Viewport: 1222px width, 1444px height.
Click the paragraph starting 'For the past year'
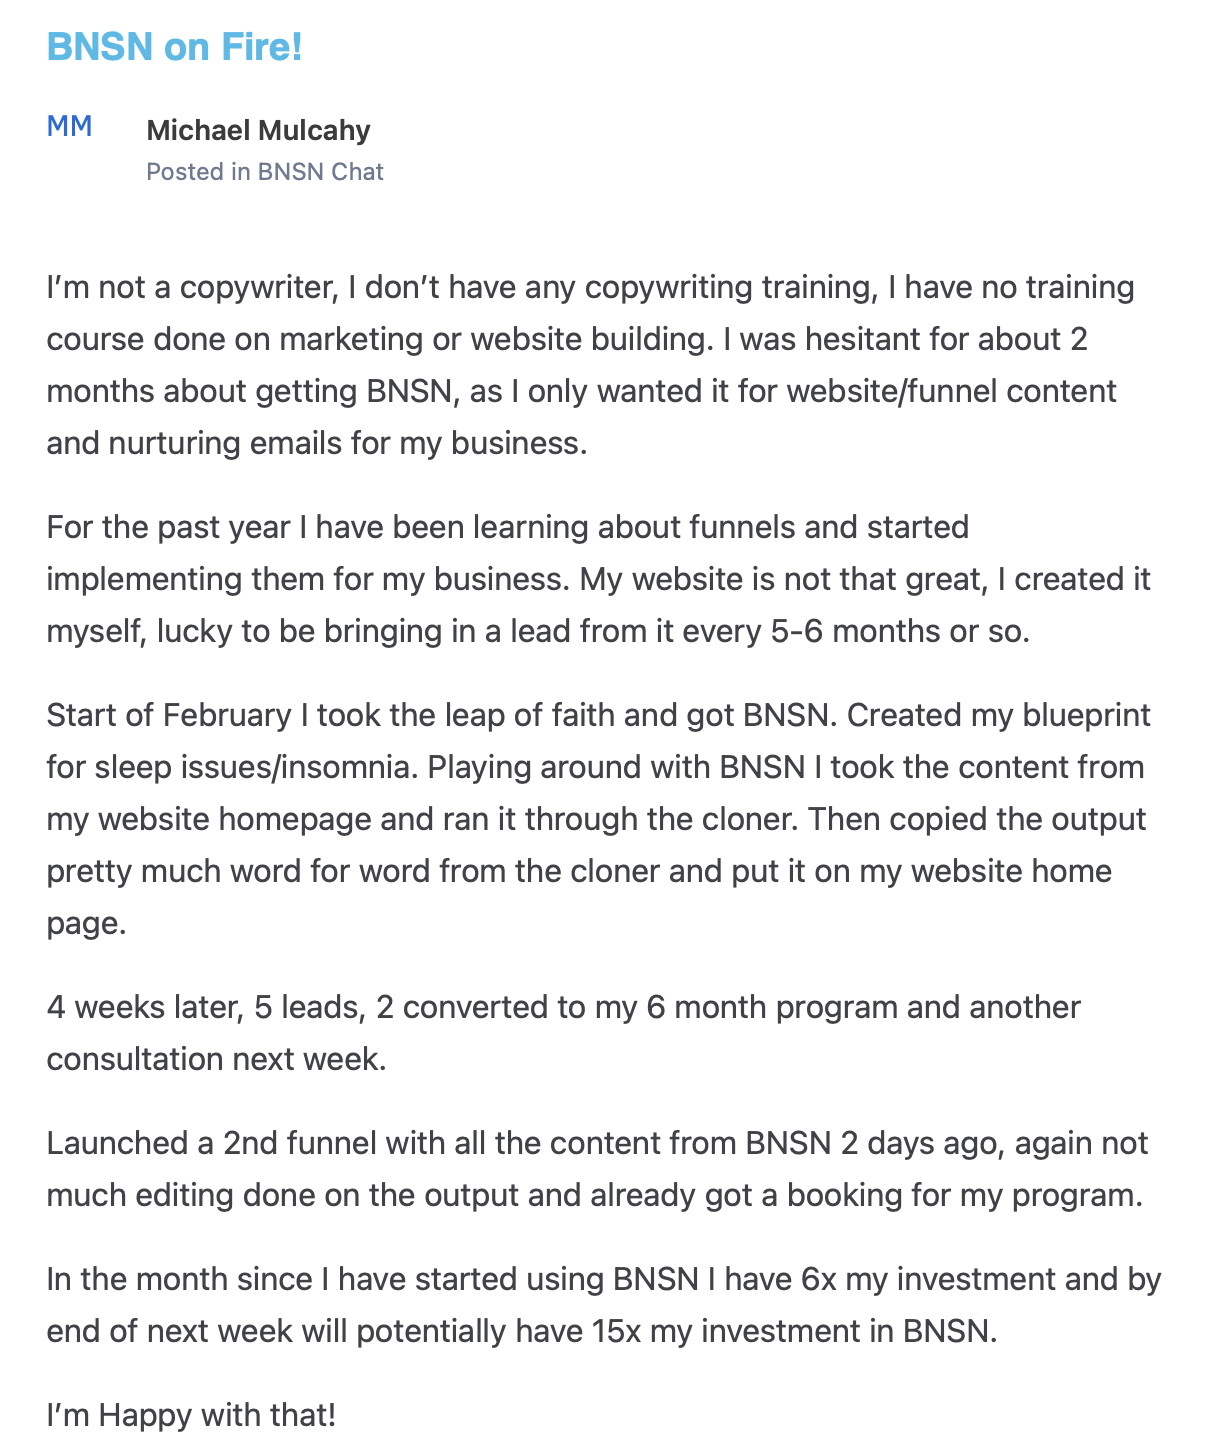point(598,579)
